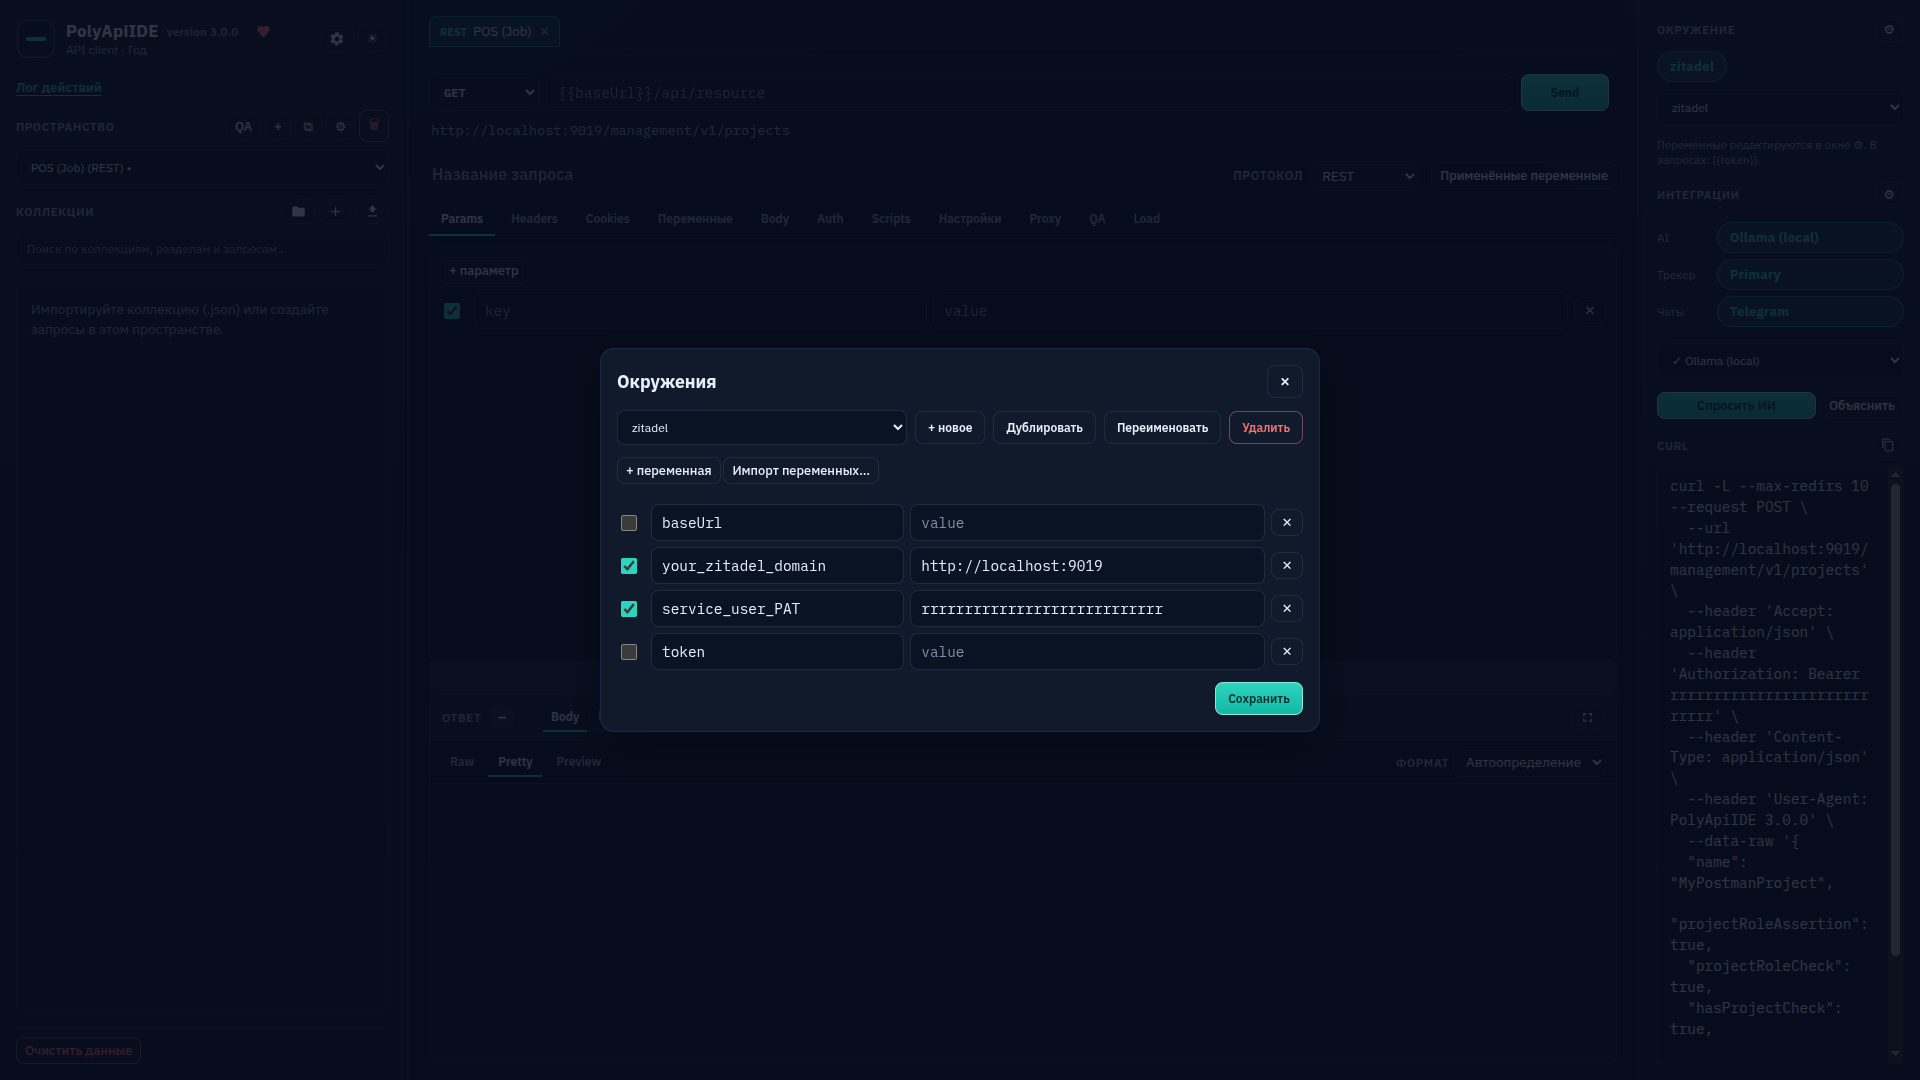Click the heart icon beside version

tap(264, 32)
